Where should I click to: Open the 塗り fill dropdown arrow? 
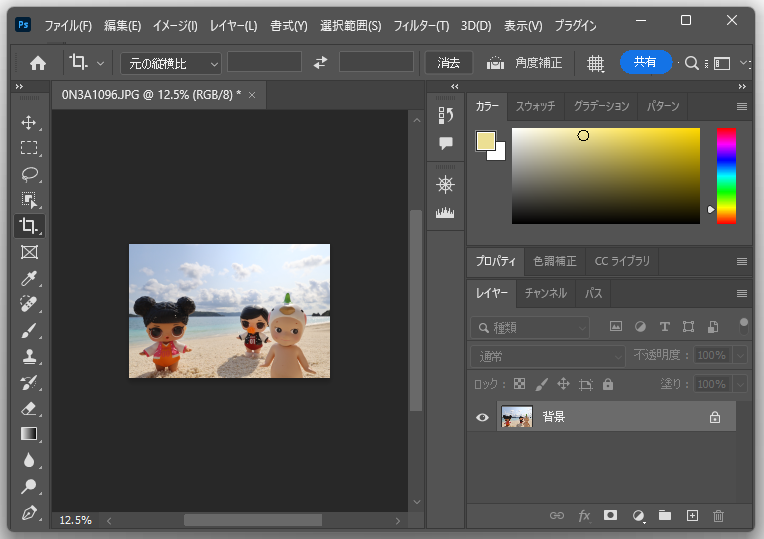coord(741,384)
